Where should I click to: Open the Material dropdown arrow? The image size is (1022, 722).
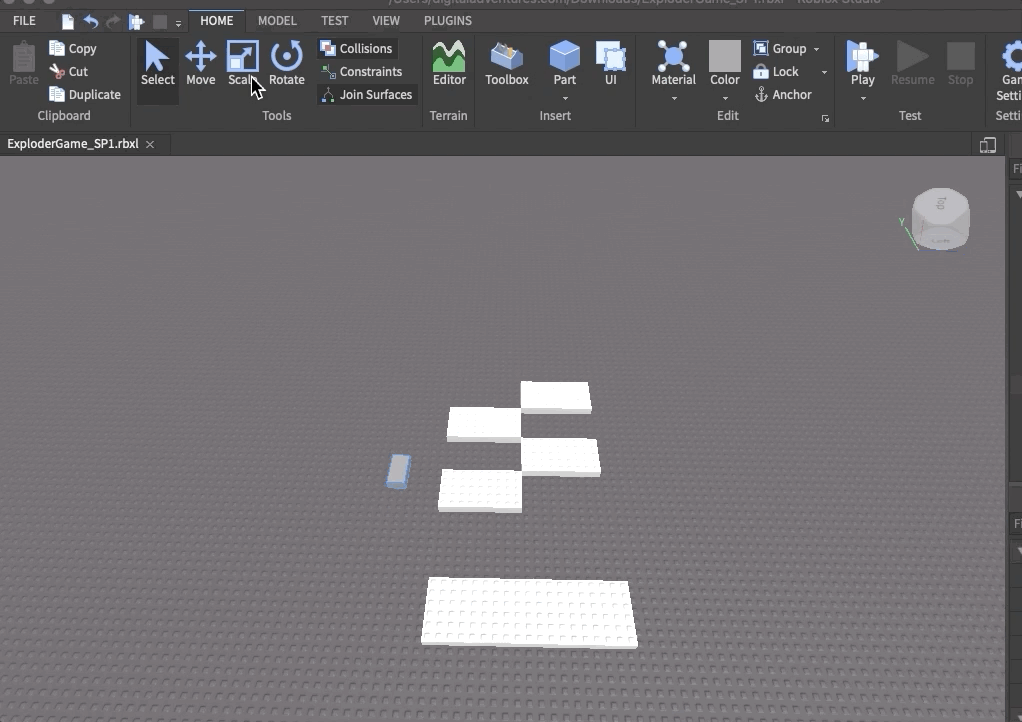674,98
